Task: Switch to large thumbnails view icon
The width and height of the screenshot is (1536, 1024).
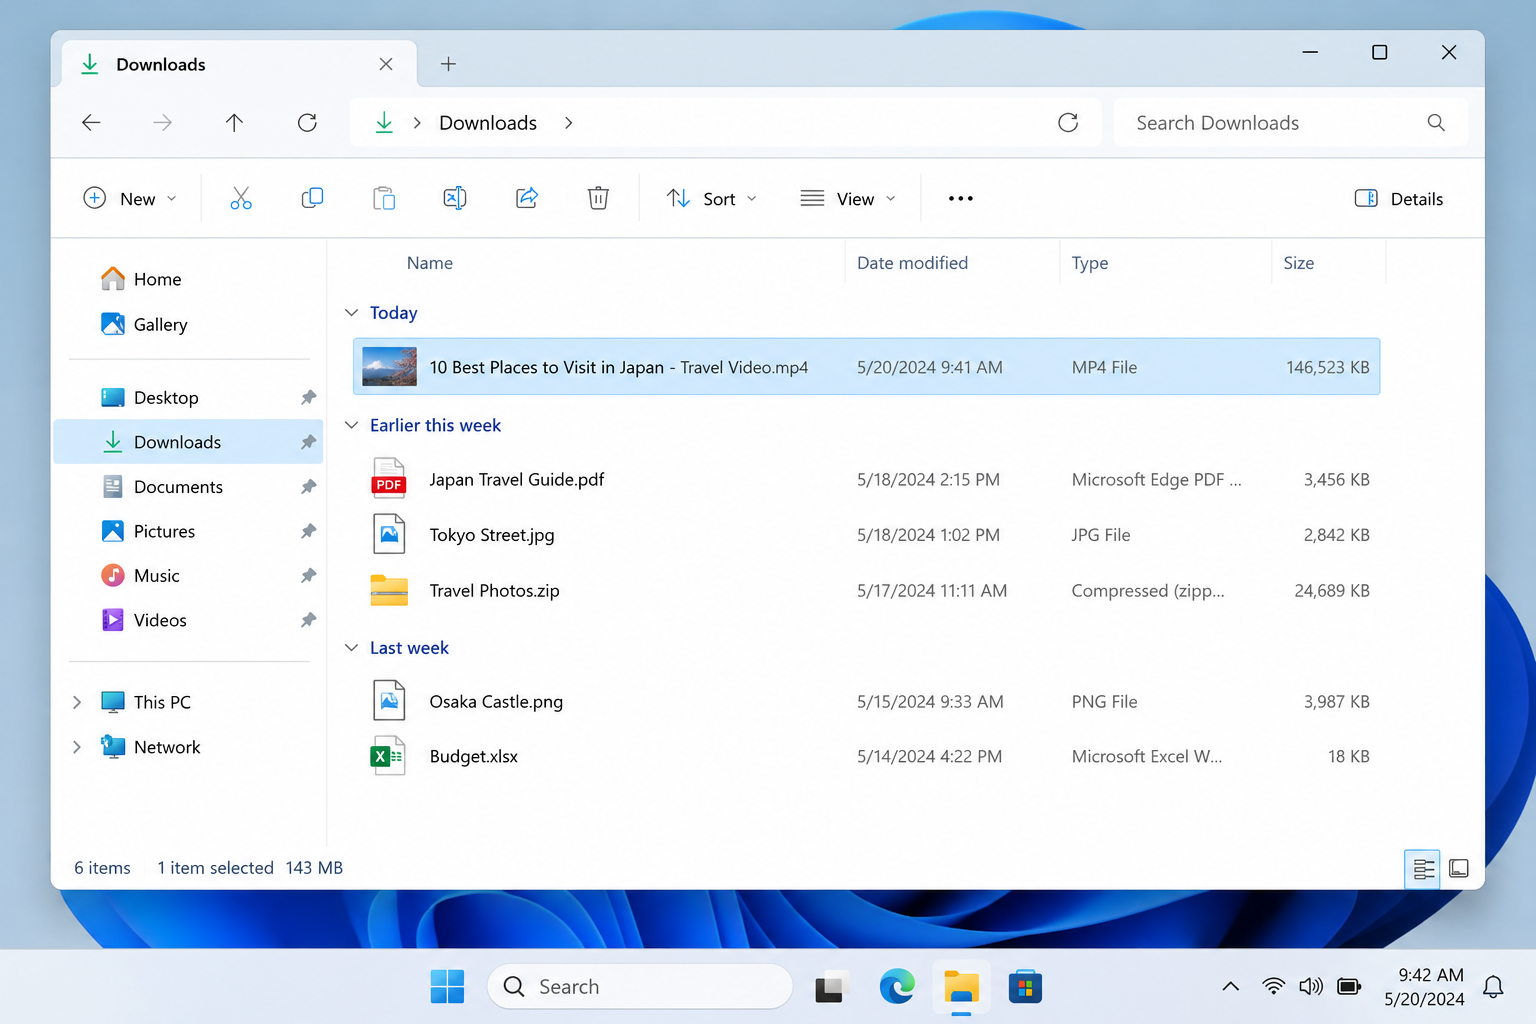Action: tap(1459, 868)
